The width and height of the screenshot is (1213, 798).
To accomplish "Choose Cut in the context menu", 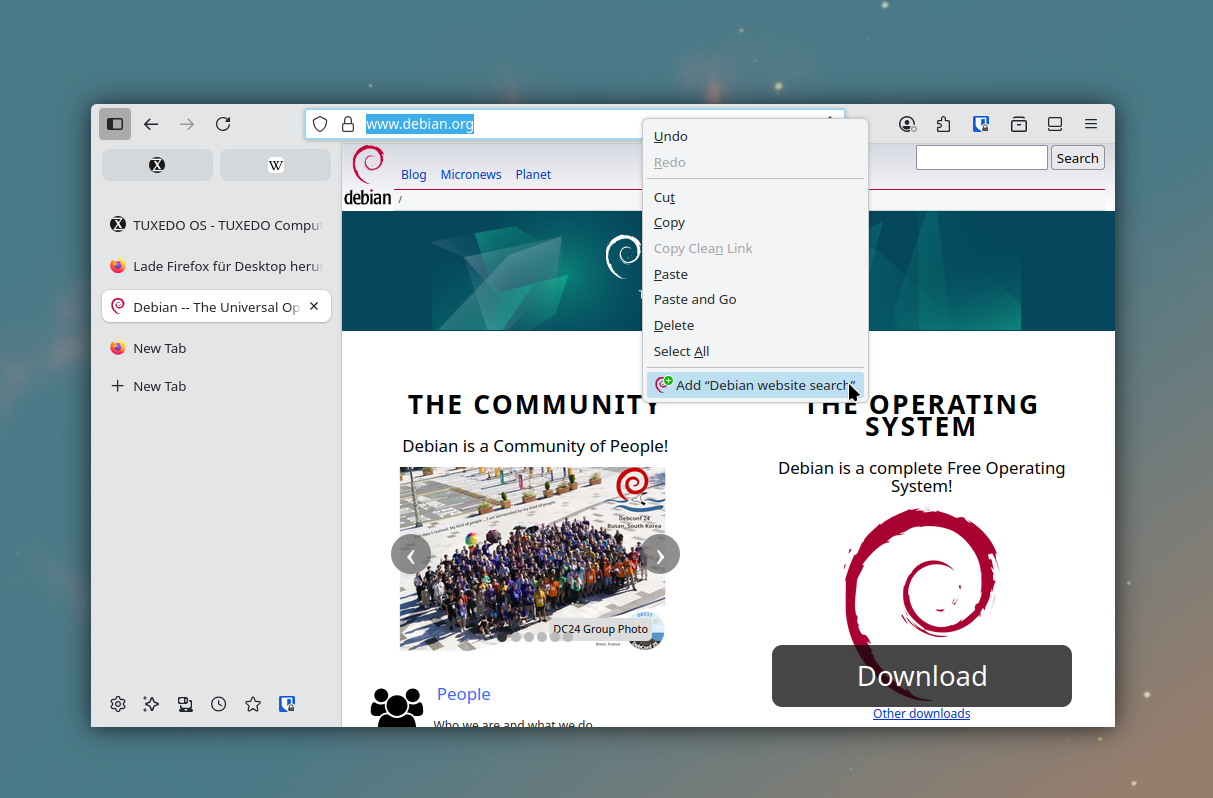I will [755, 197].
